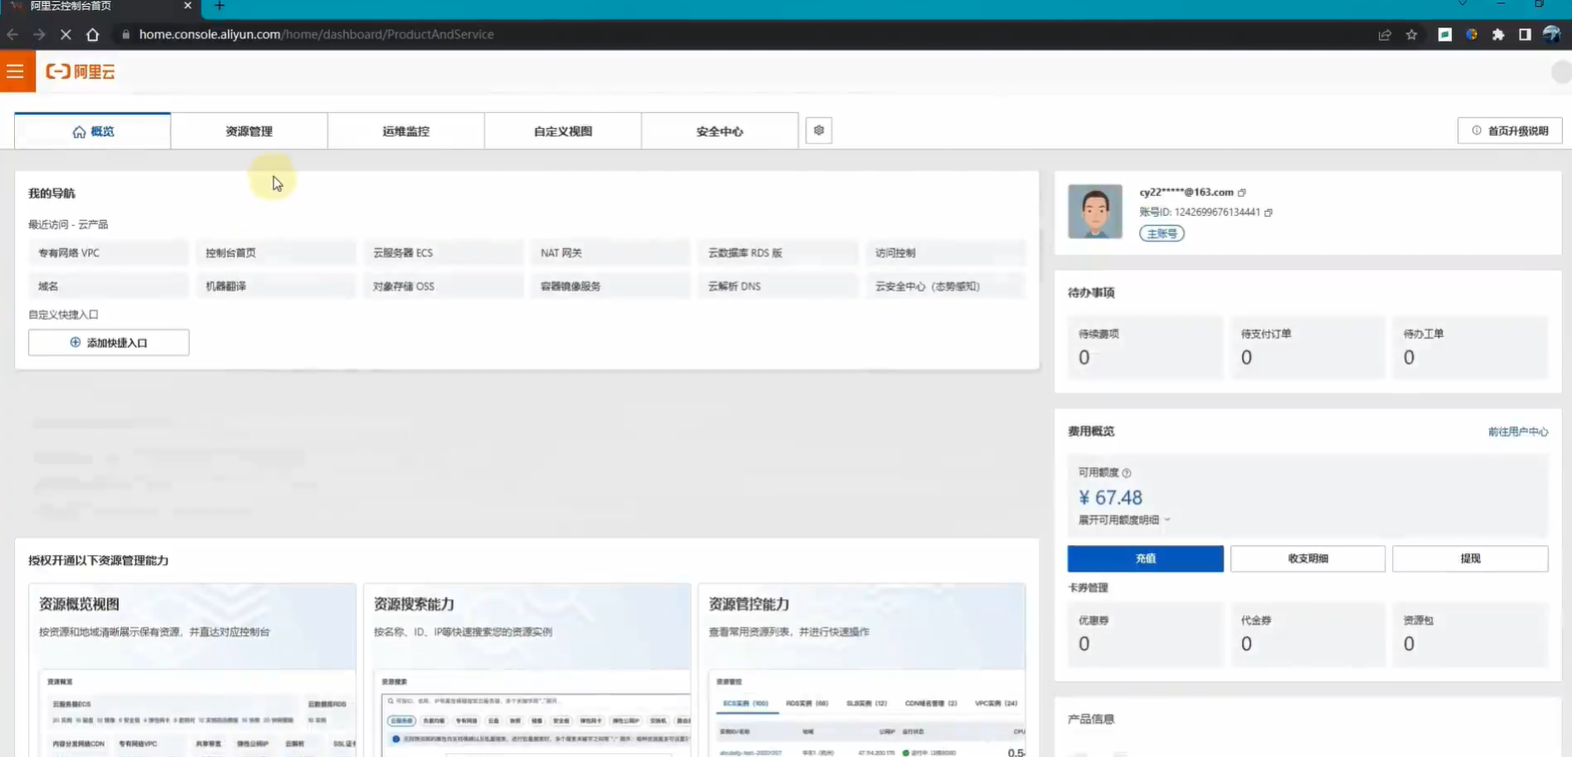1572x757 pixels.
Task: Open 云解析 DNS shortcut
Action: pos(778,286)
